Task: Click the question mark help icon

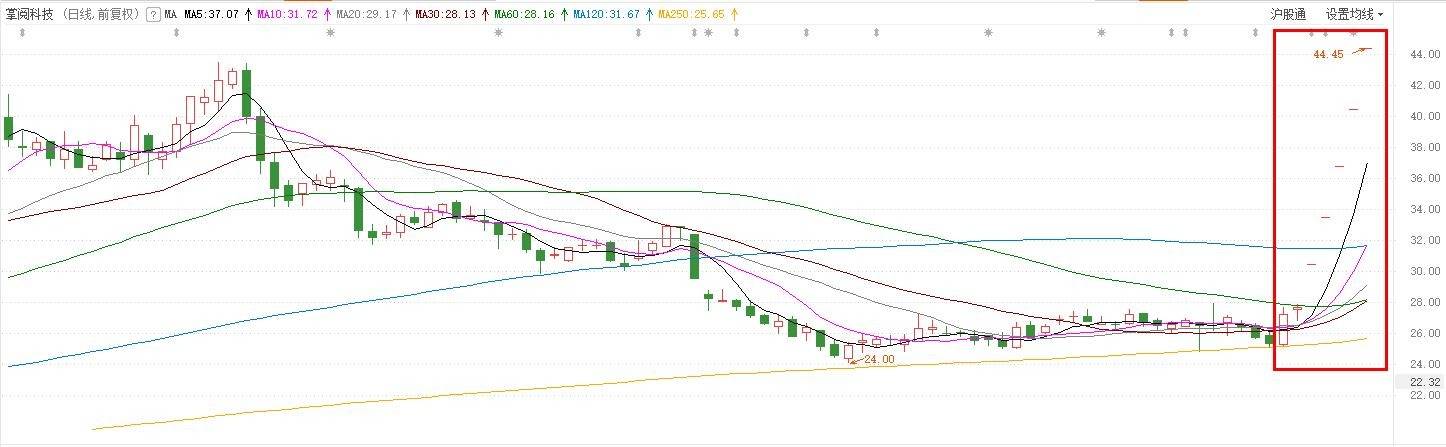Action: point(150,15)
